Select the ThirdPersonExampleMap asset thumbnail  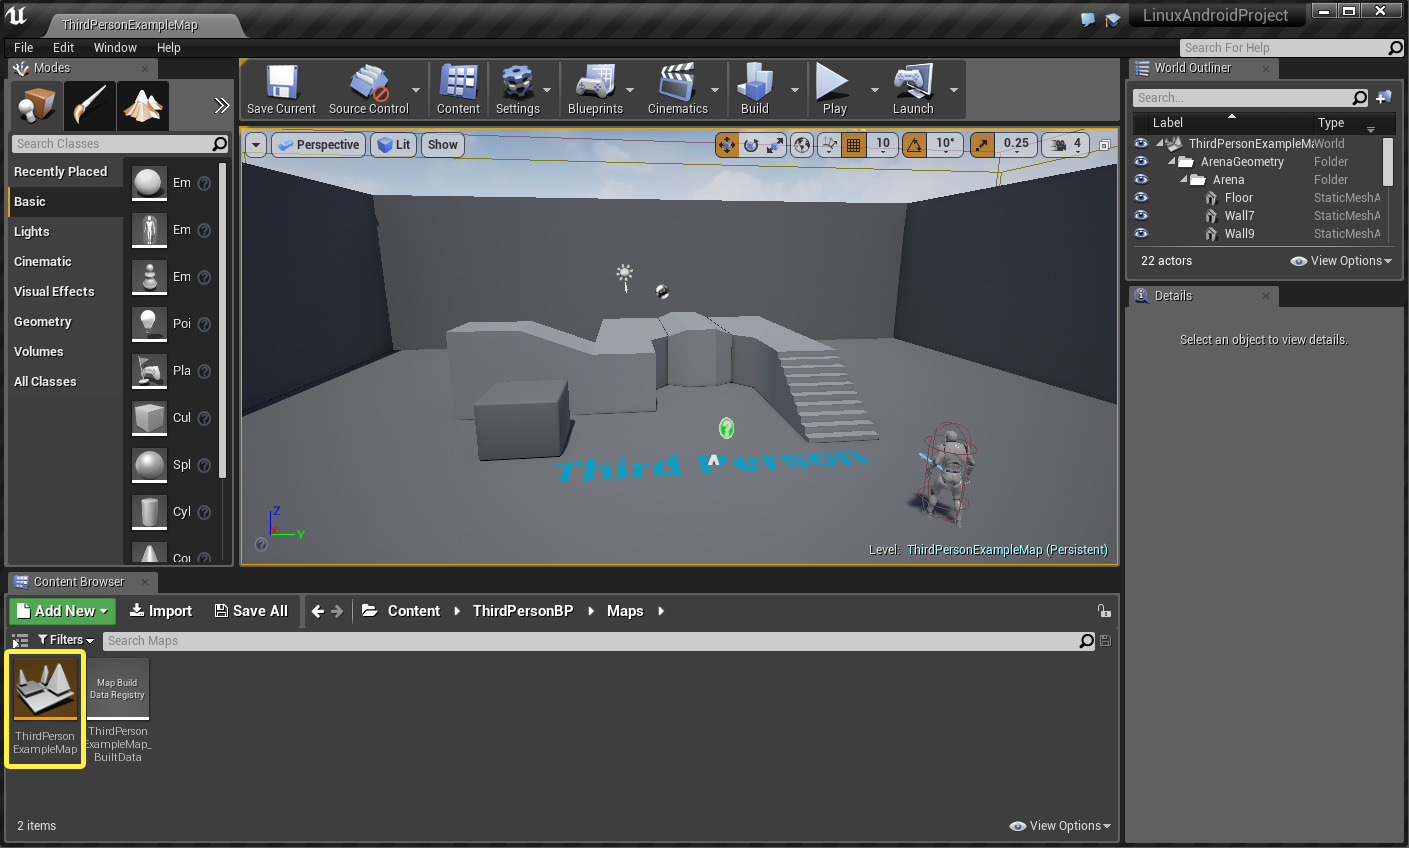(46, 690)
